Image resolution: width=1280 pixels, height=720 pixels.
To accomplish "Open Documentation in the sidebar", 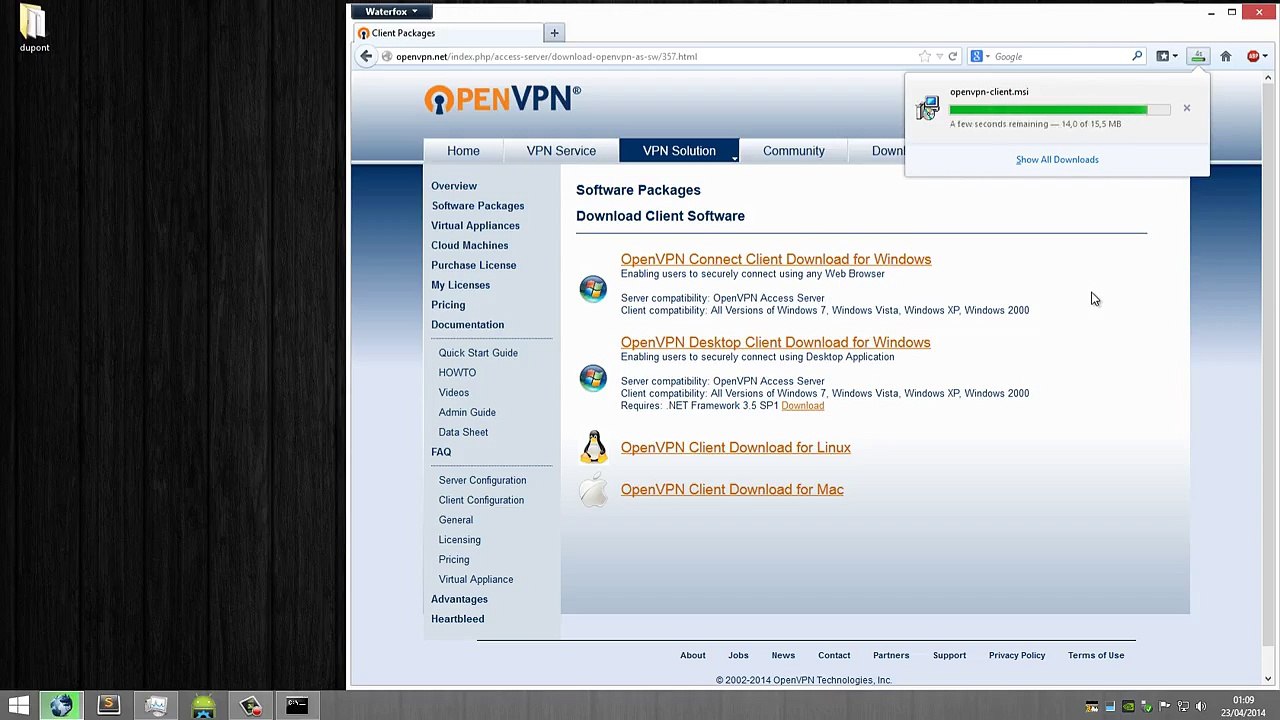I will tap(468, 325).
